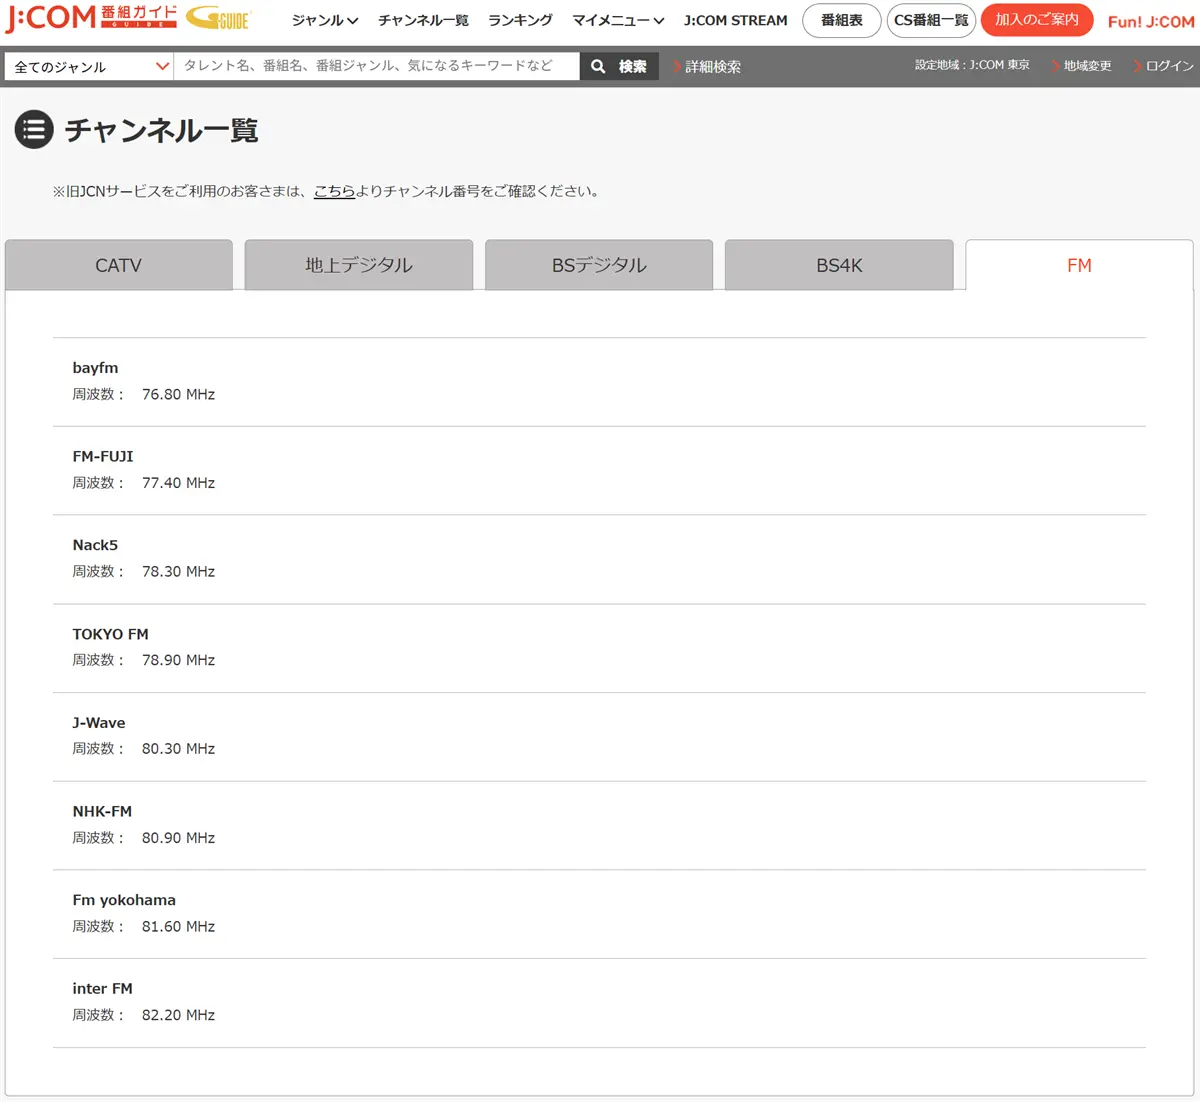Click the magnifying glass search icon
Screen dimensions: 1200x1102
[598, 67]
